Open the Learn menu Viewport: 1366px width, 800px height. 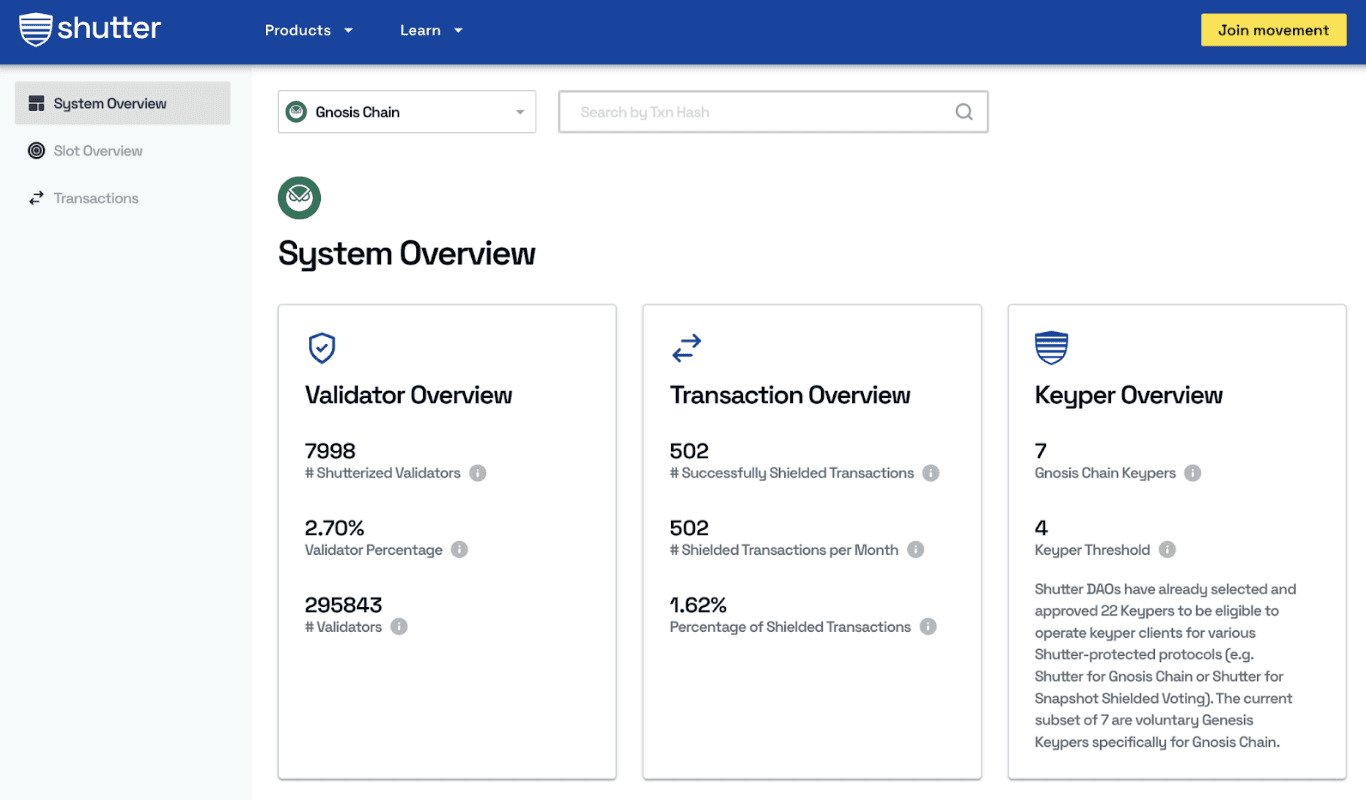pyautogui.click(x=431, y=30)
